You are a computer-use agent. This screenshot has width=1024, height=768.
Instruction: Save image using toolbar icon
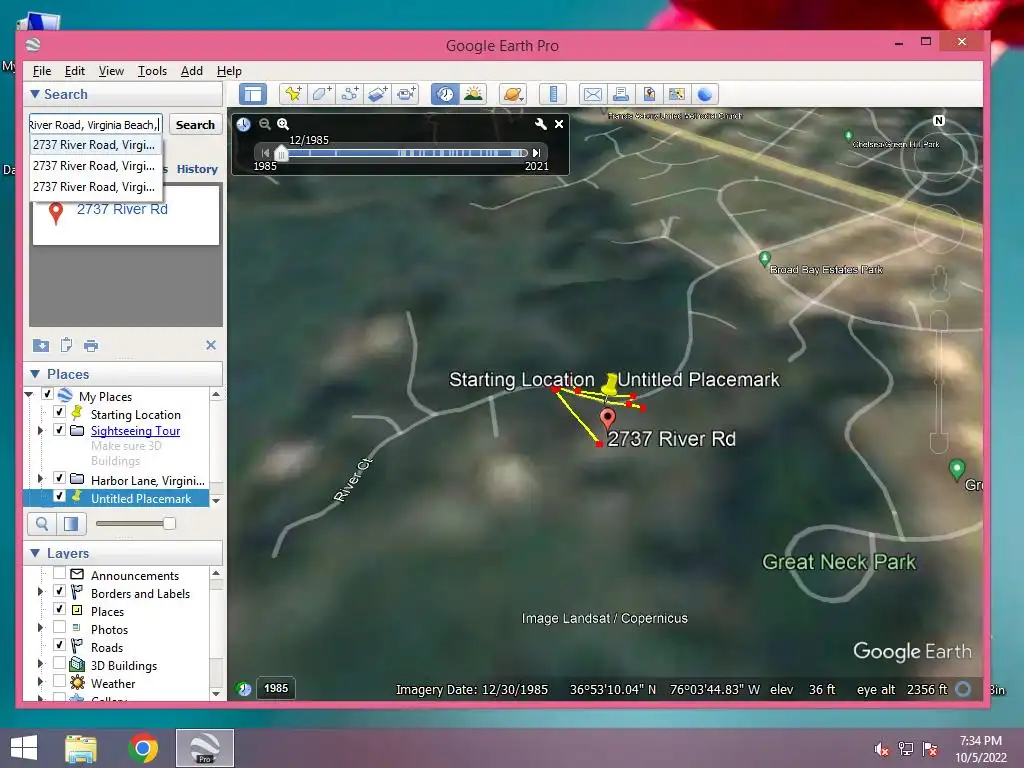pyautogui.click(x=648, y=94)
